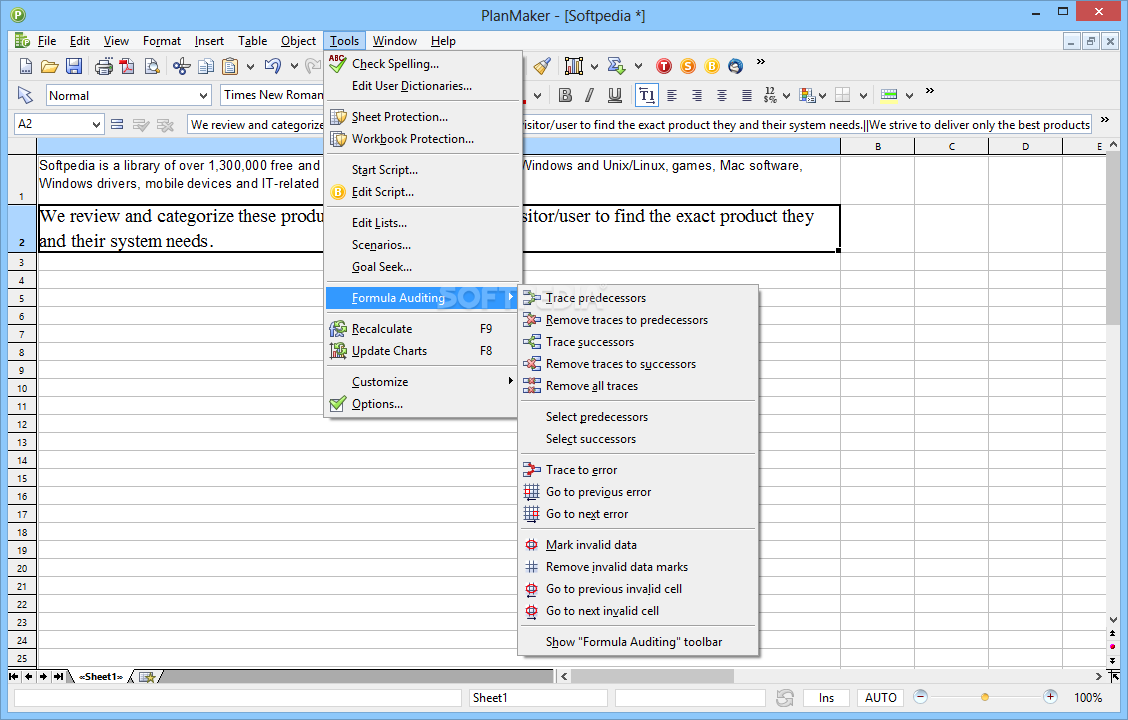Launch TextMaker via red T icon
Screen dimensions: 1128x720
[664, 67]
